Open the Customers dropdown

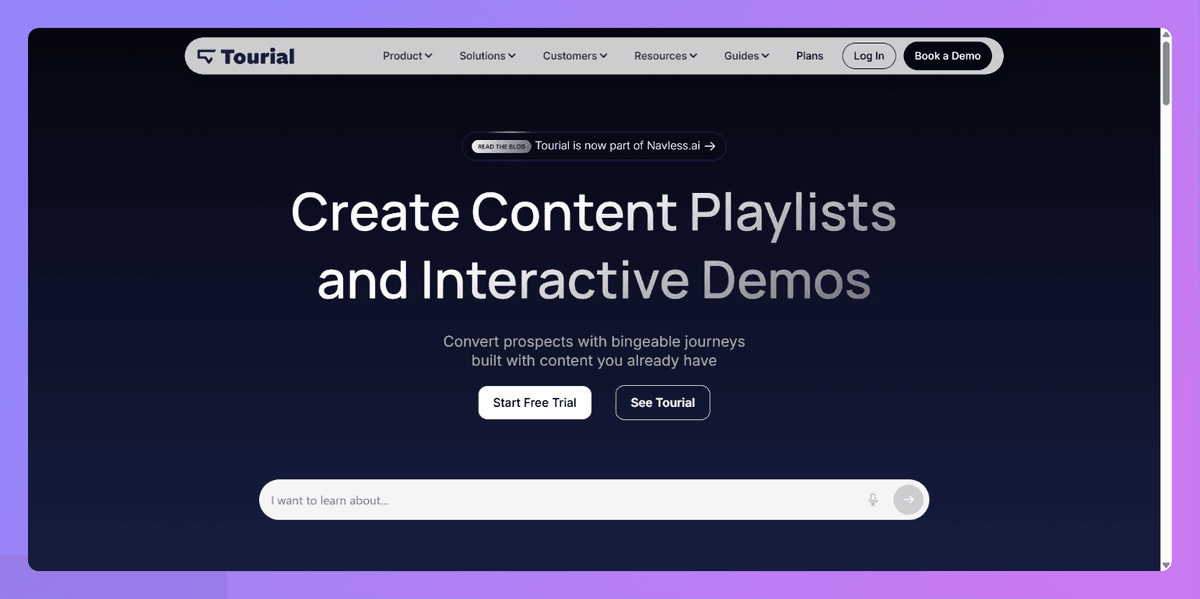[575, 56]
